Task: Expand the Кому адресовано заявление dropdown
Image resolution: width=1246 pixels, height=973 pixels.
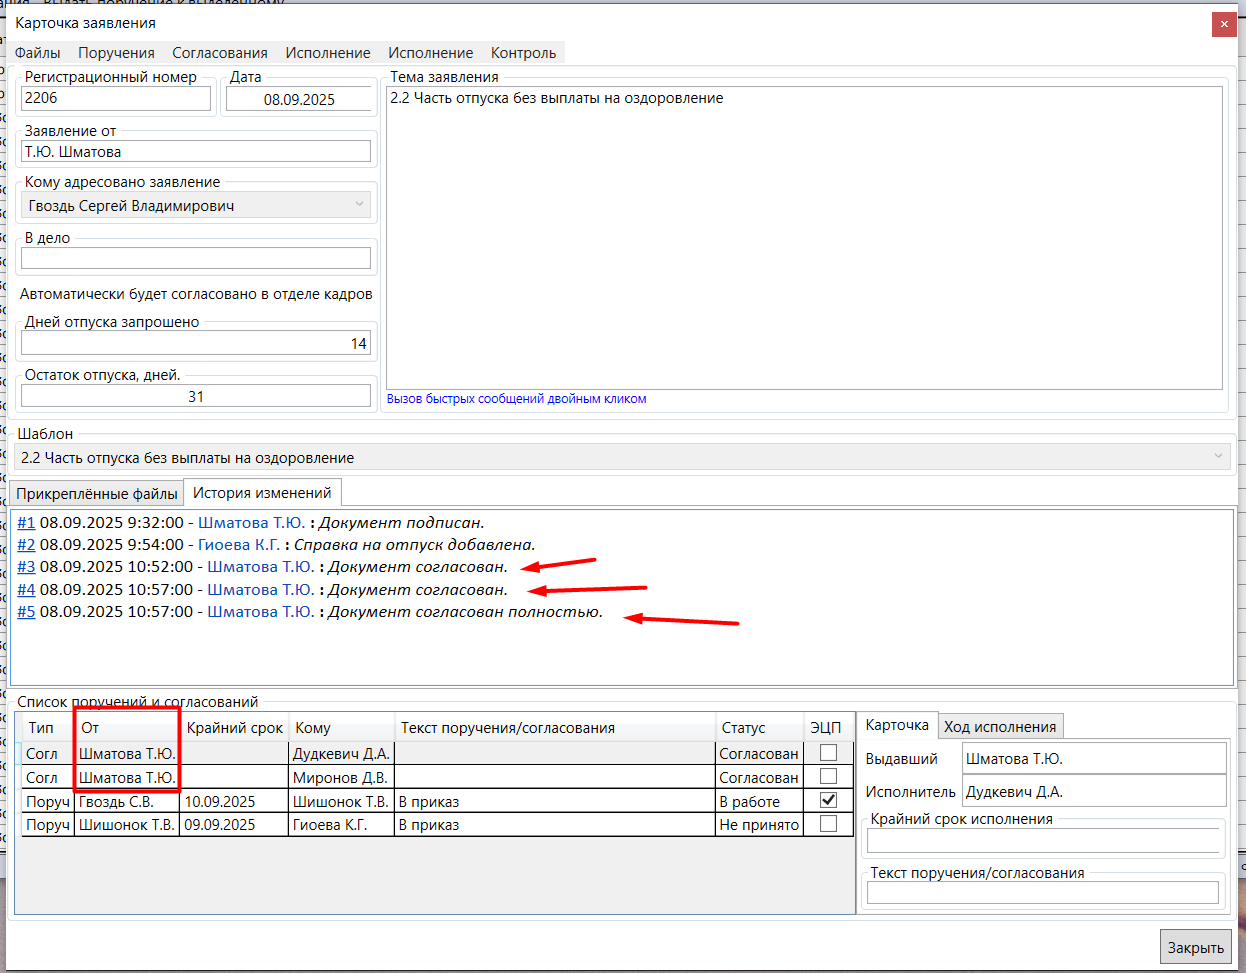Action: (359, 205)
